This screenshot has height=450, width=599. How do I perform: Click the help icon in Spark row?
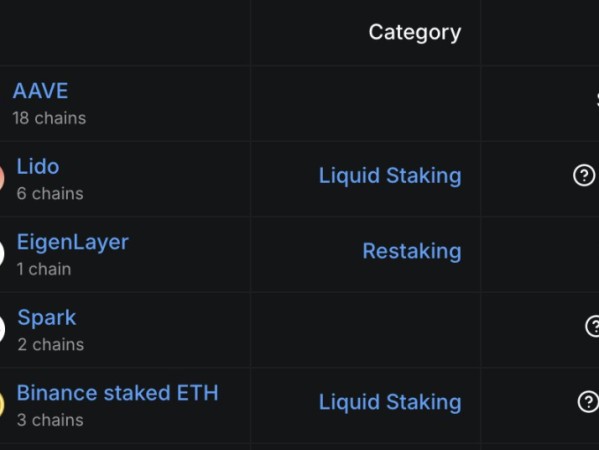pyautogui.click(x=593, y=326)
